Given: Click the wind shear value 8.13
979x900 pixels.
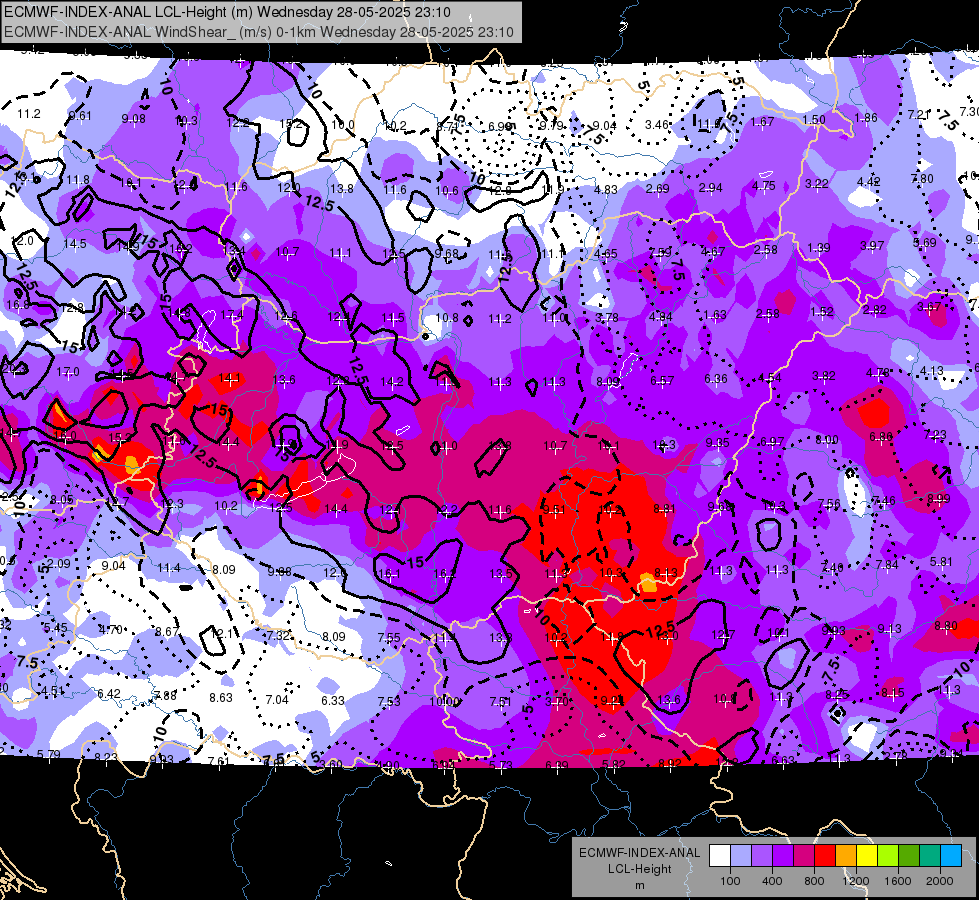Looking at the screenshot, I should click(666, 573).
